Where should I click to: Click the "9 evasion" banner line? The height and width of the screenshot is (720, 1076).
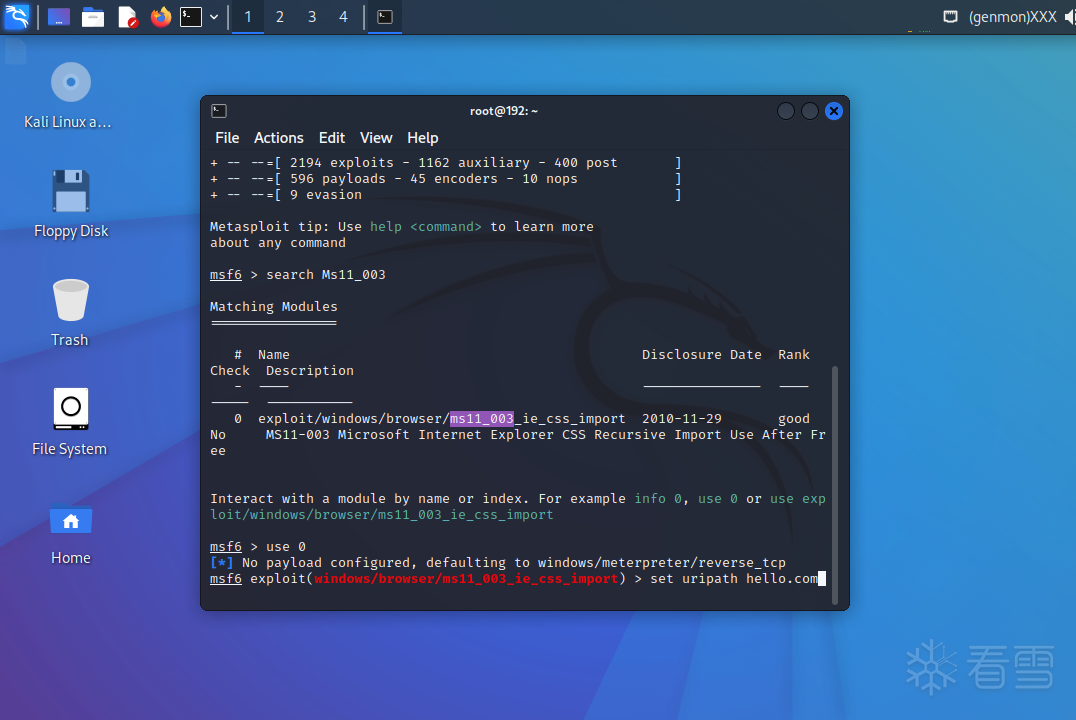point(445,195)
